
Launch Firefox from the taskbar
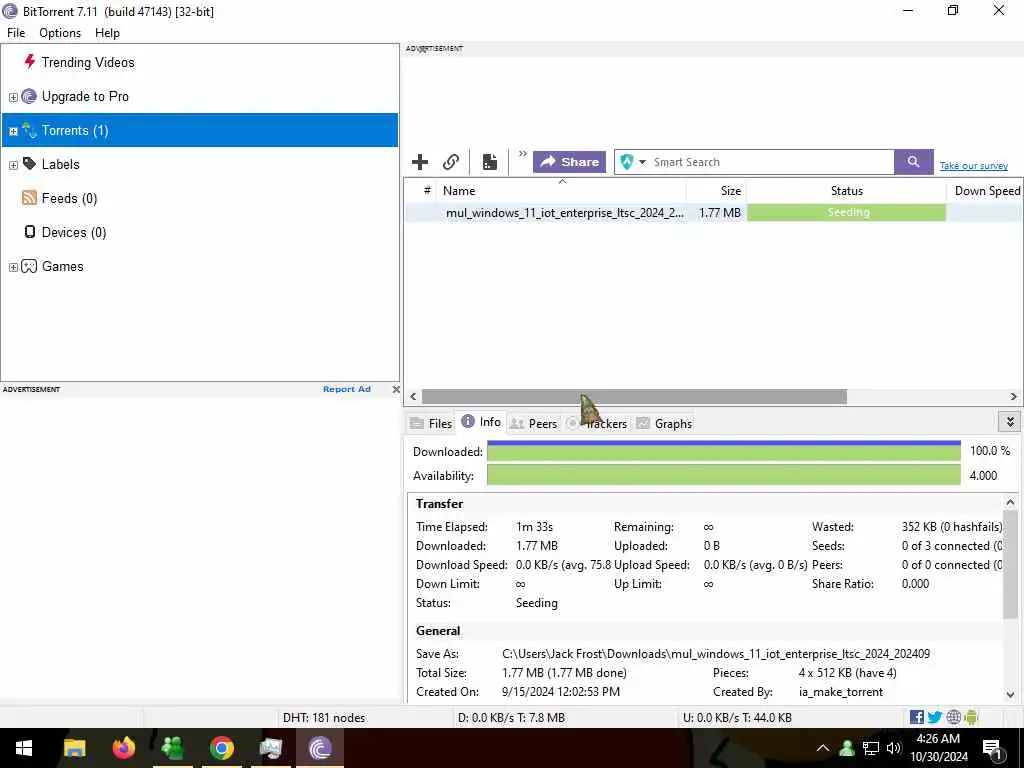pyautogui.click(x=123, y=748)
